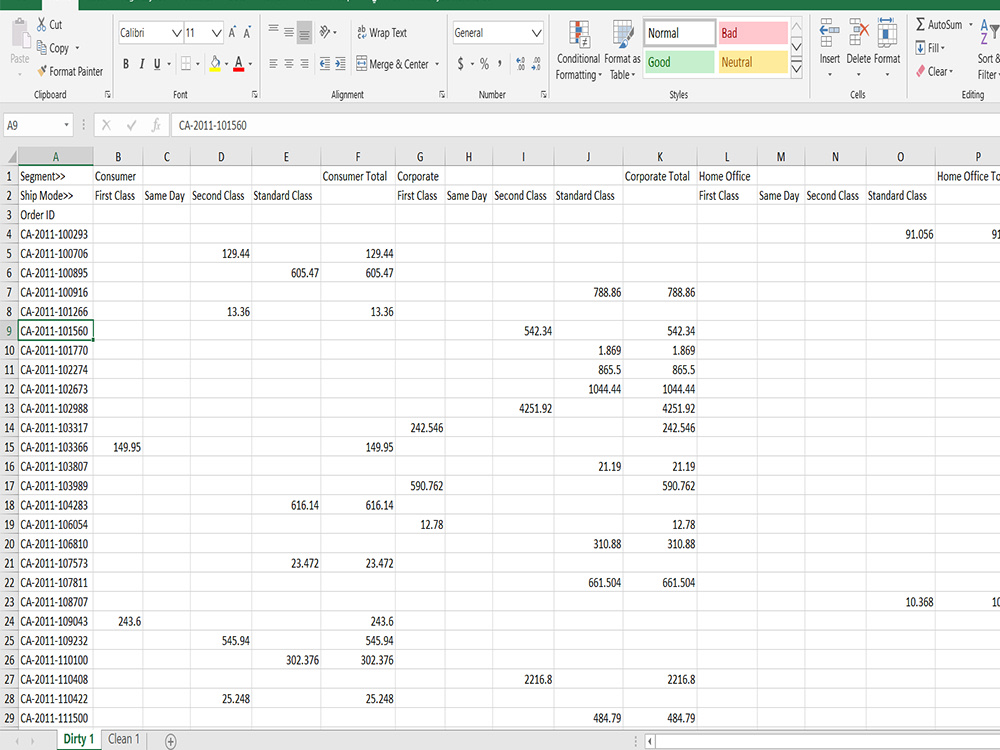Viewport: 1000px width, 750px height.
Task: Select the row 14 header
Action: 9,428
